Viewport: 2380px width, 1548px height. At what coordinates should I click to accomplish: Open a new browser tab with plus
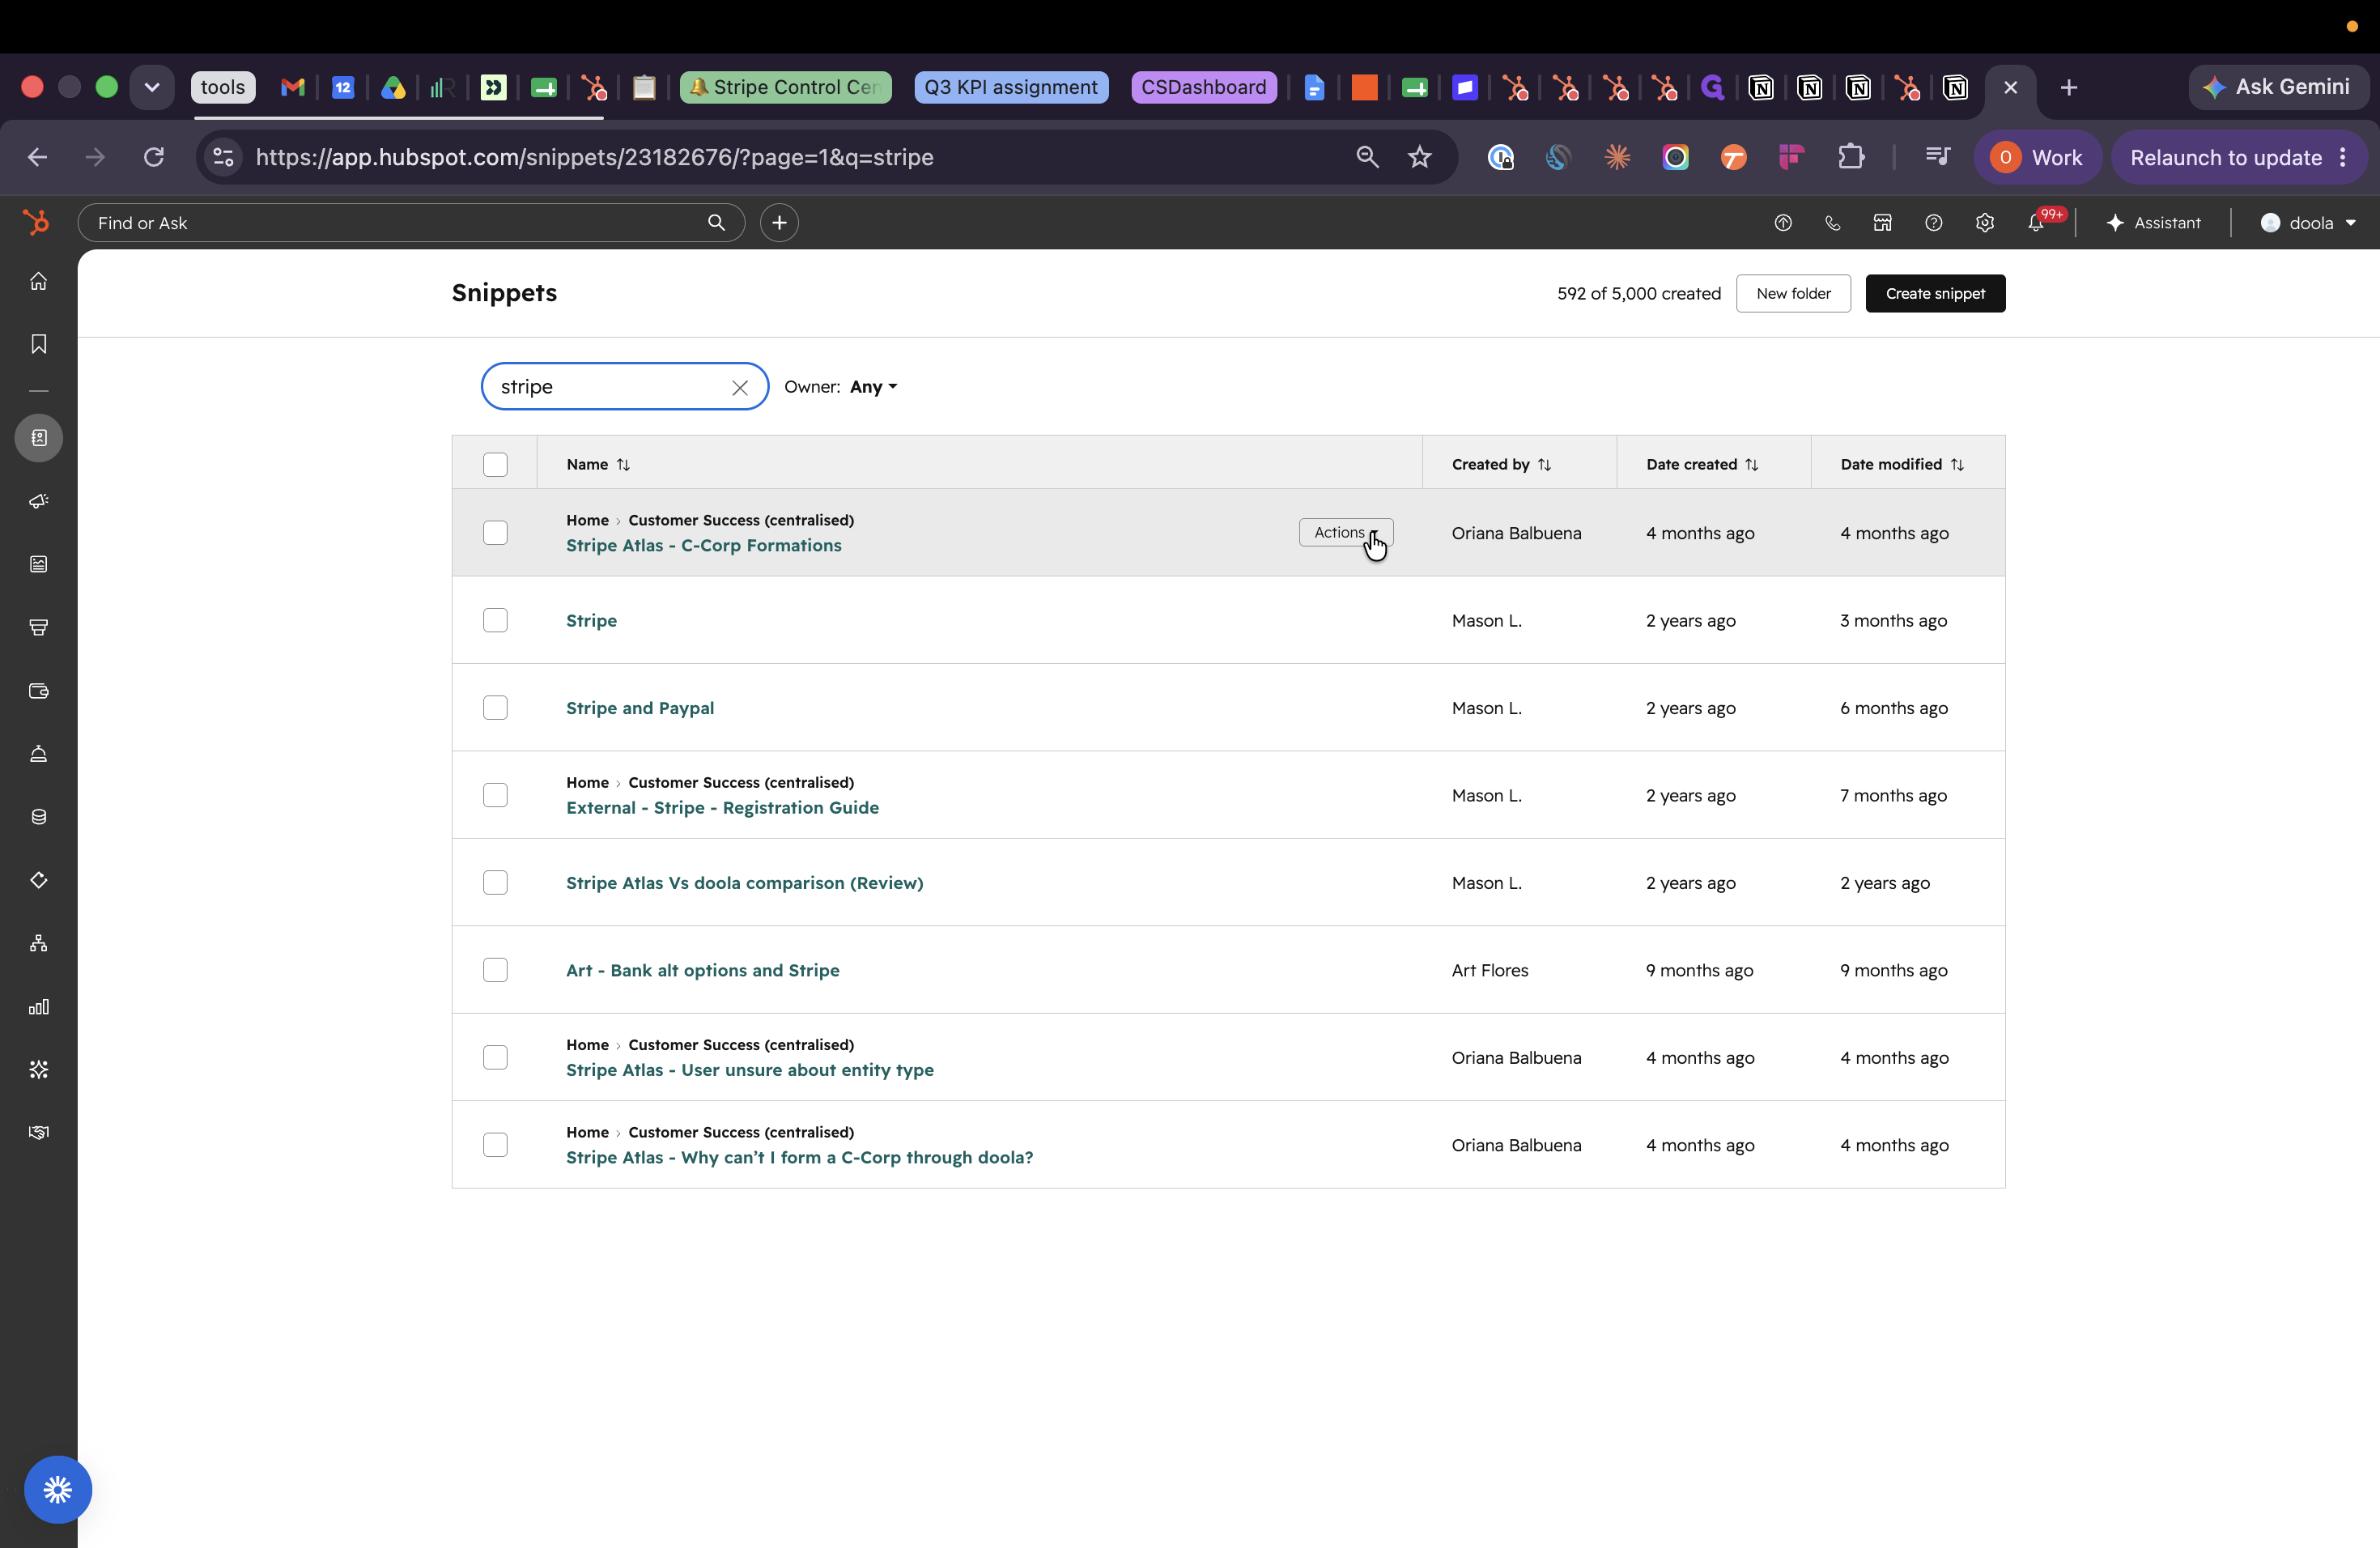pos(2069,88)
